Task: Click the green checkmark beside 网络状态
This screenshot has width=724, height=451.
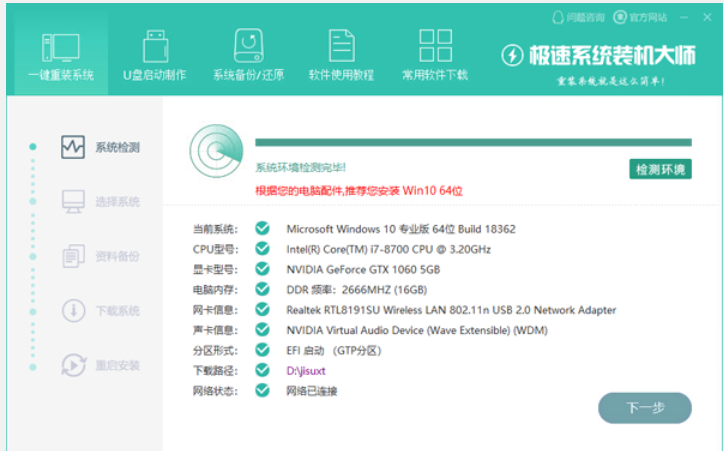Action: [262, 391]
